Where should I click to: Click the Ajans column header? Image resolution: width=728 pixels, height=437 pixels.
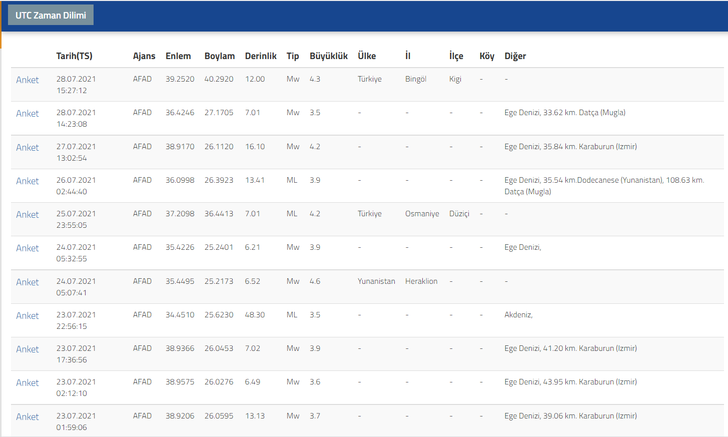coord(144,55)
